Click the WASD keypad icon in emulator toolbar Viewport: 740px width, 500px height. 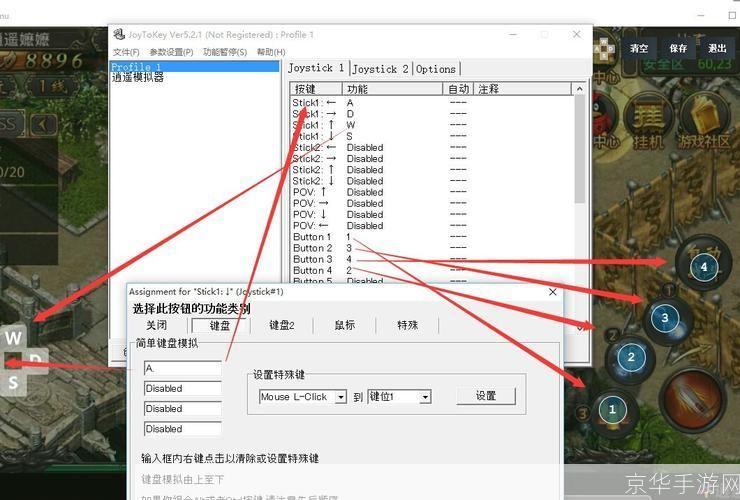(604, 49)
